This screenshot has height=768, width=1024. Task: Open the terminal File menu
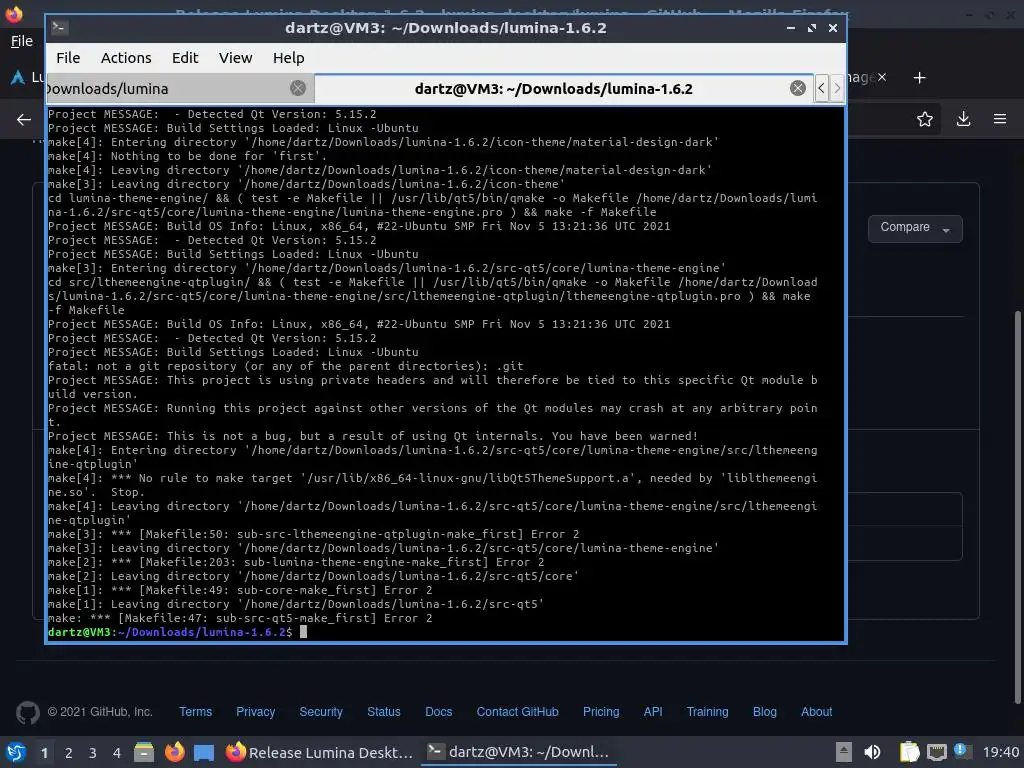coord(68,58)
